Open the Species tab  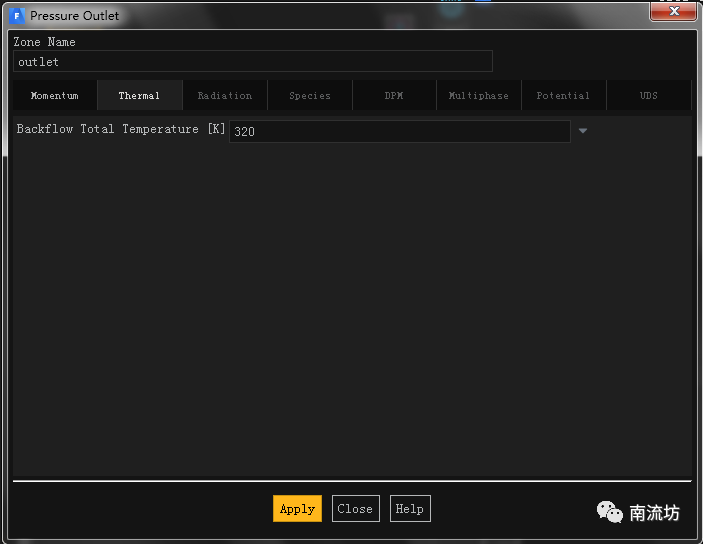click(310, 96)
